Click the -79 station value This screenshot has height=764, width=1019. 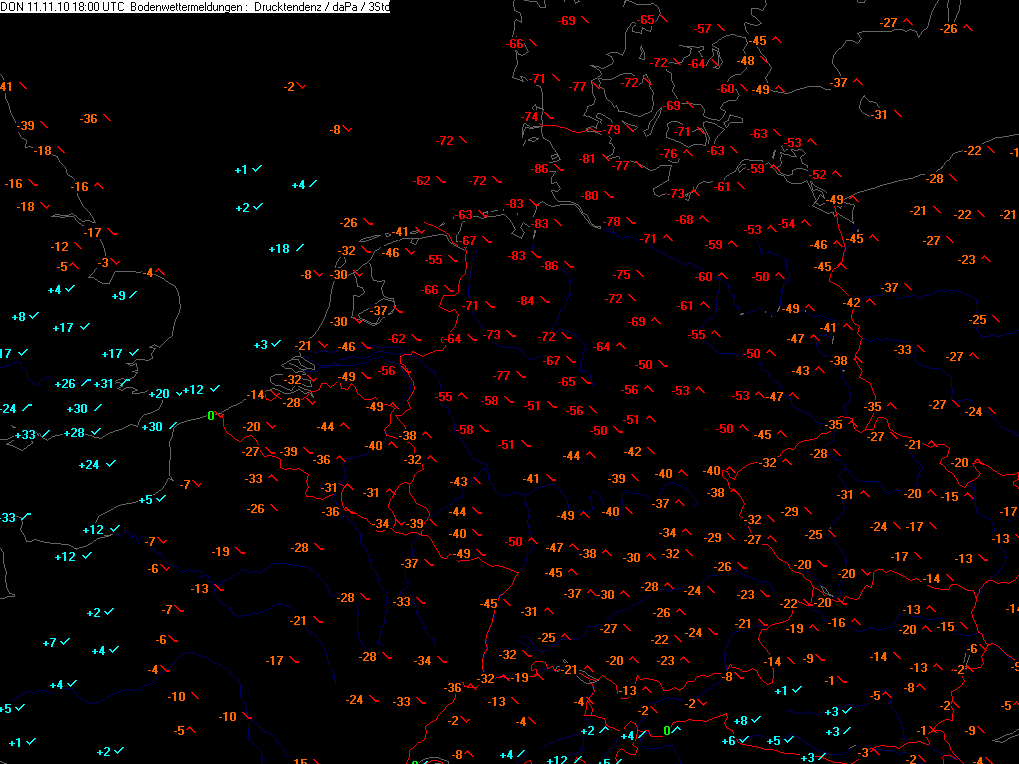612,130
